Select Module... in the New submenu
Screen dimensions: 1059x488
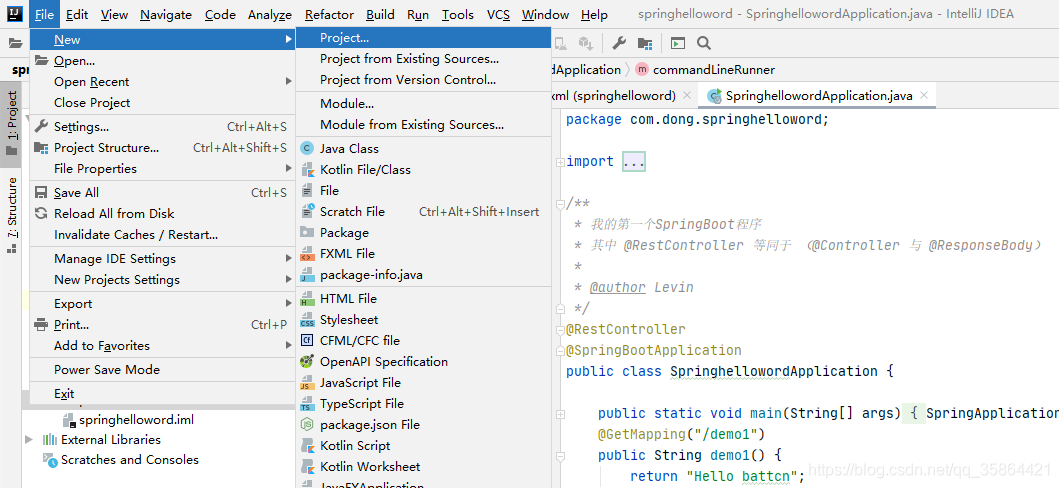423,104
